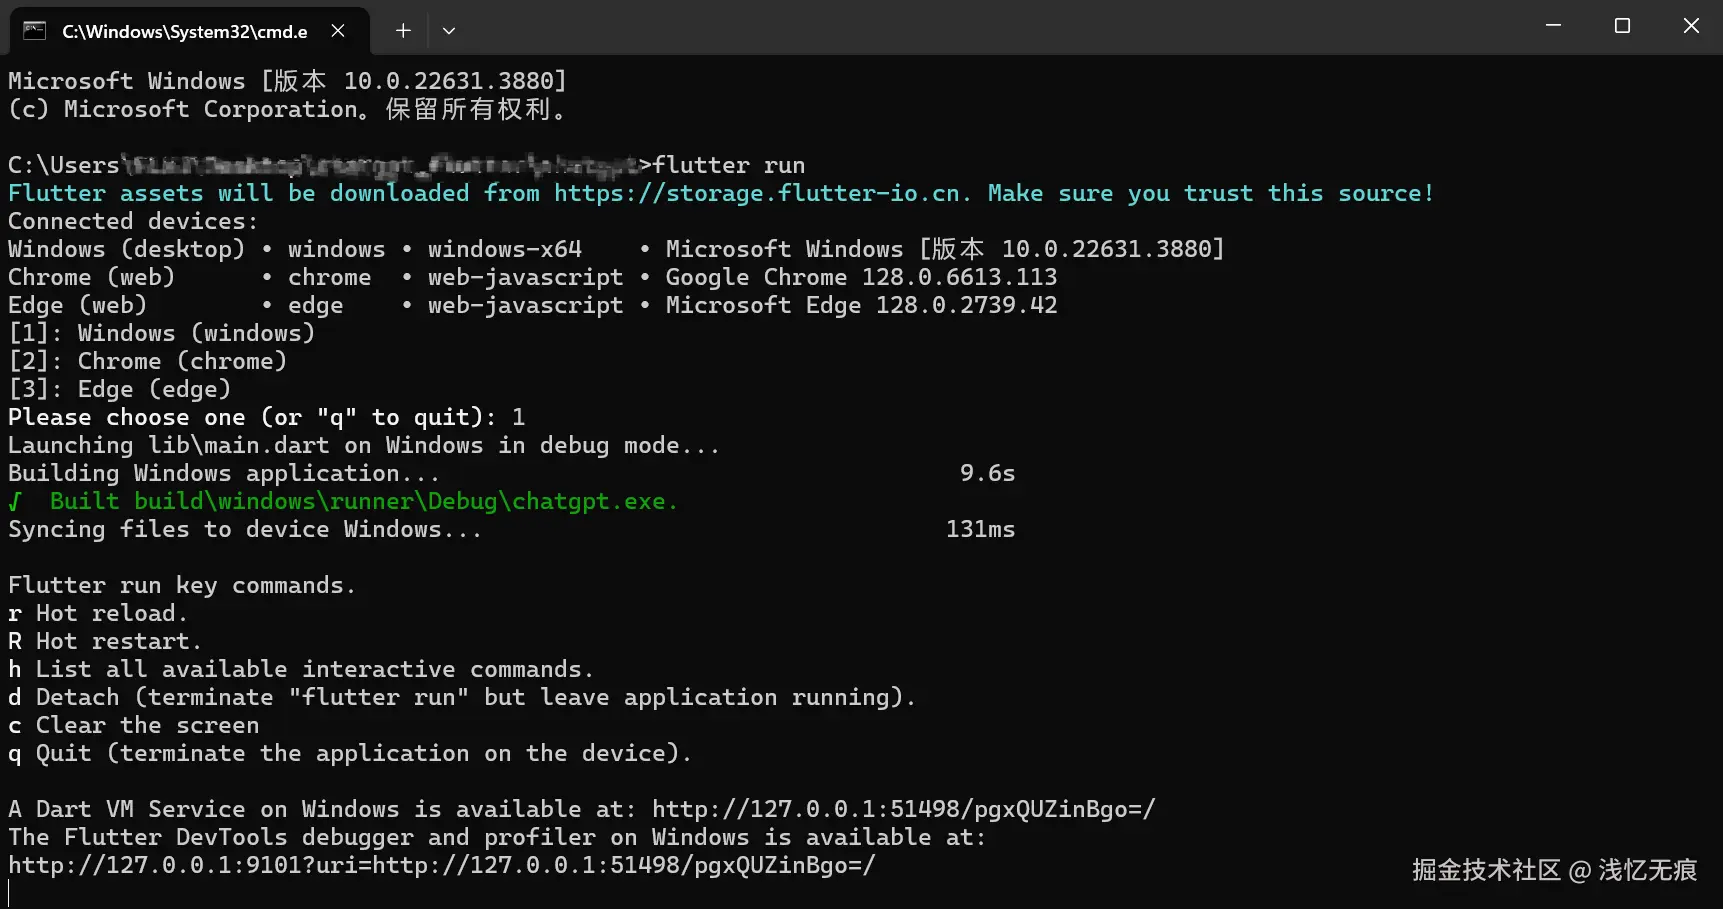Screen dimensions: 1723x909
Task: Click the "[3]: Edge (edge)" option line
Action: tap(119, 389)
